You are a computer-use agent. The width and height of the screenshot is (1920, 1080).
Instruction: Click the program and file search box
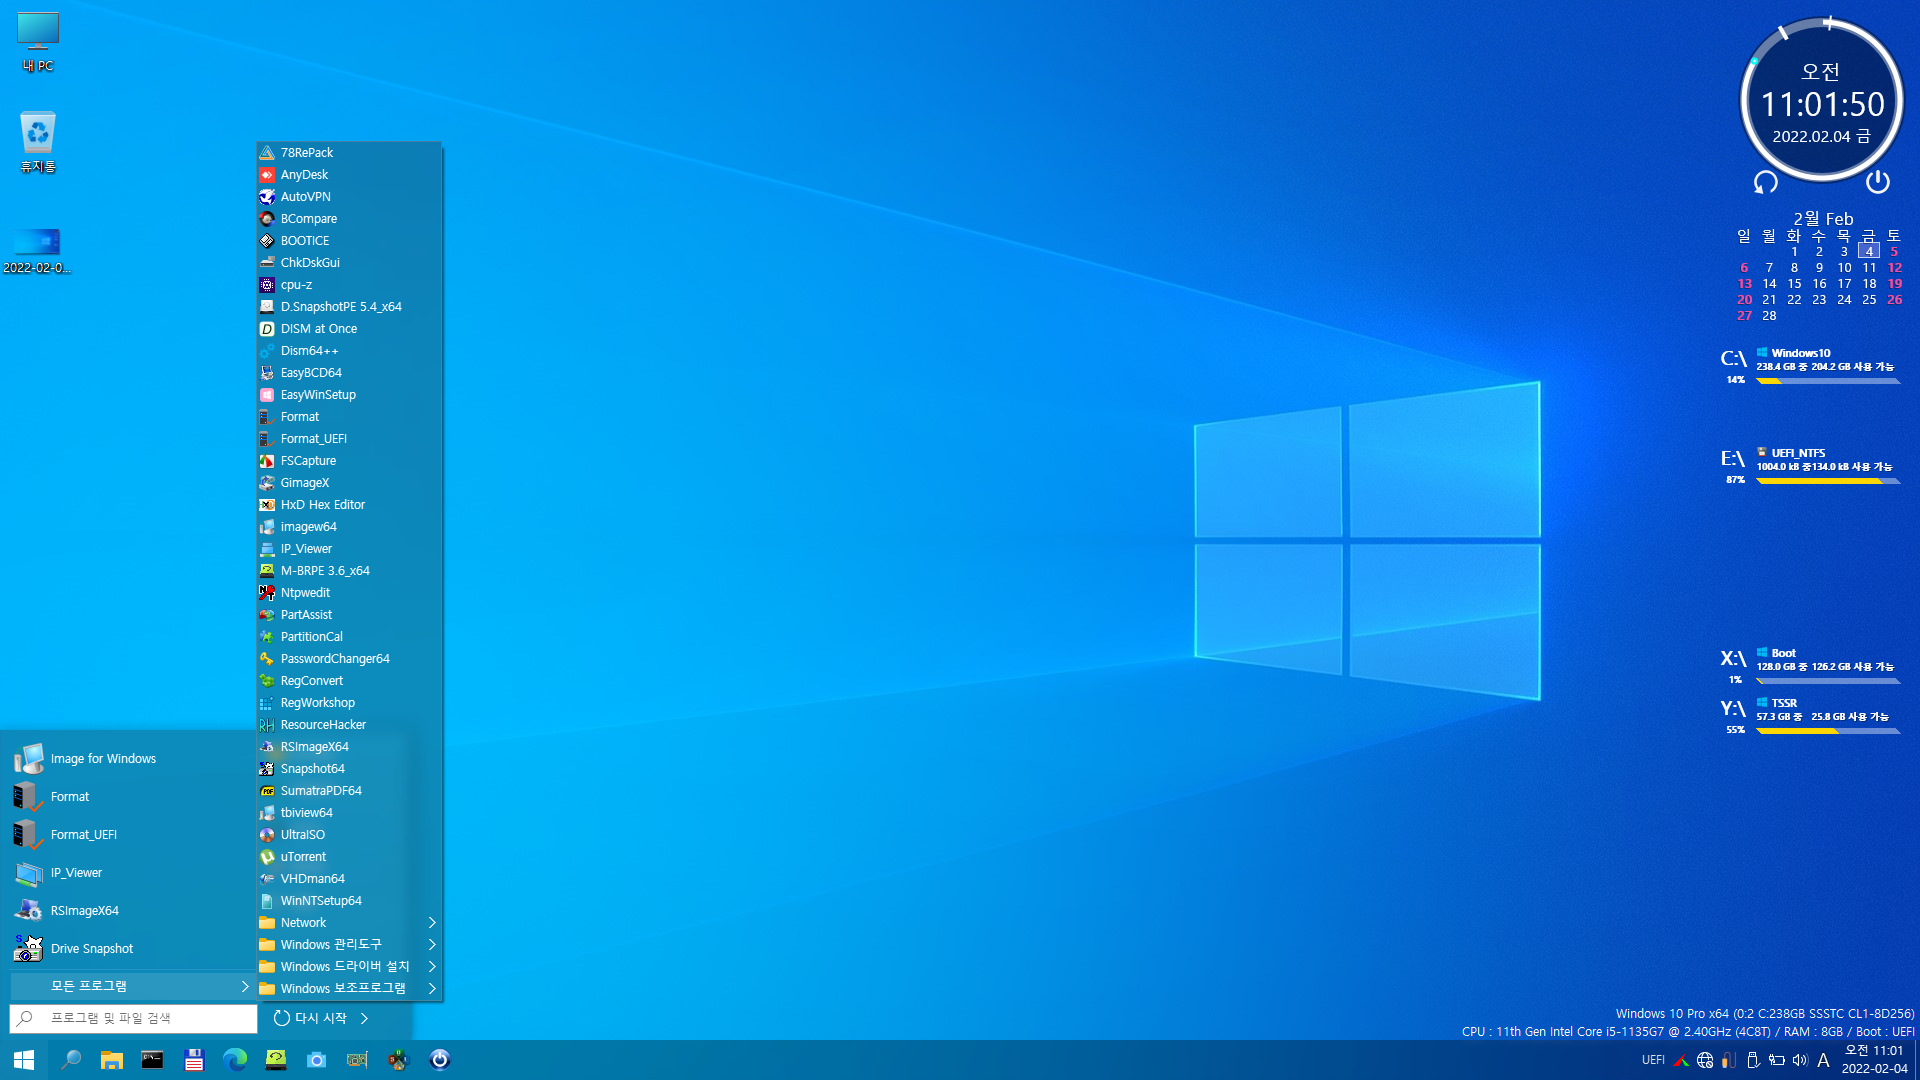click(x=133, y=1018)
